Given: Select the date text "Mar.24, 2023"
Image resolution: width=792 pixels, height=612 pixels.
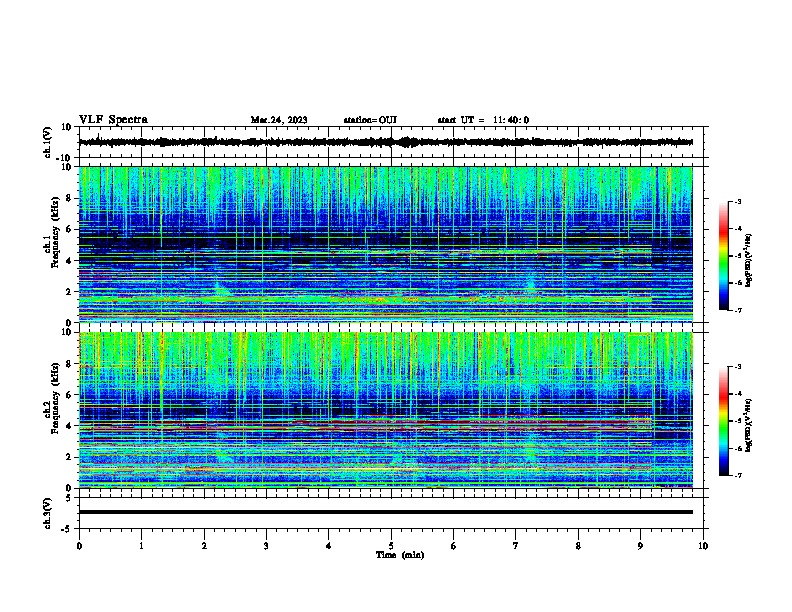Looking at the screenshot, I should pos(279,120).
